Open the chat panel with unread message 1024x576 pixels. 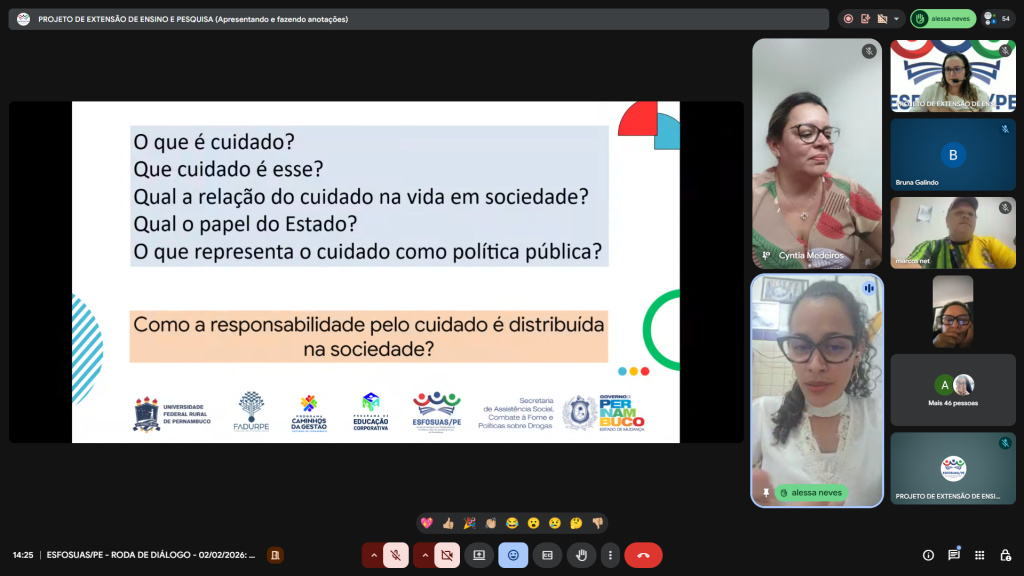coord(954,555)
